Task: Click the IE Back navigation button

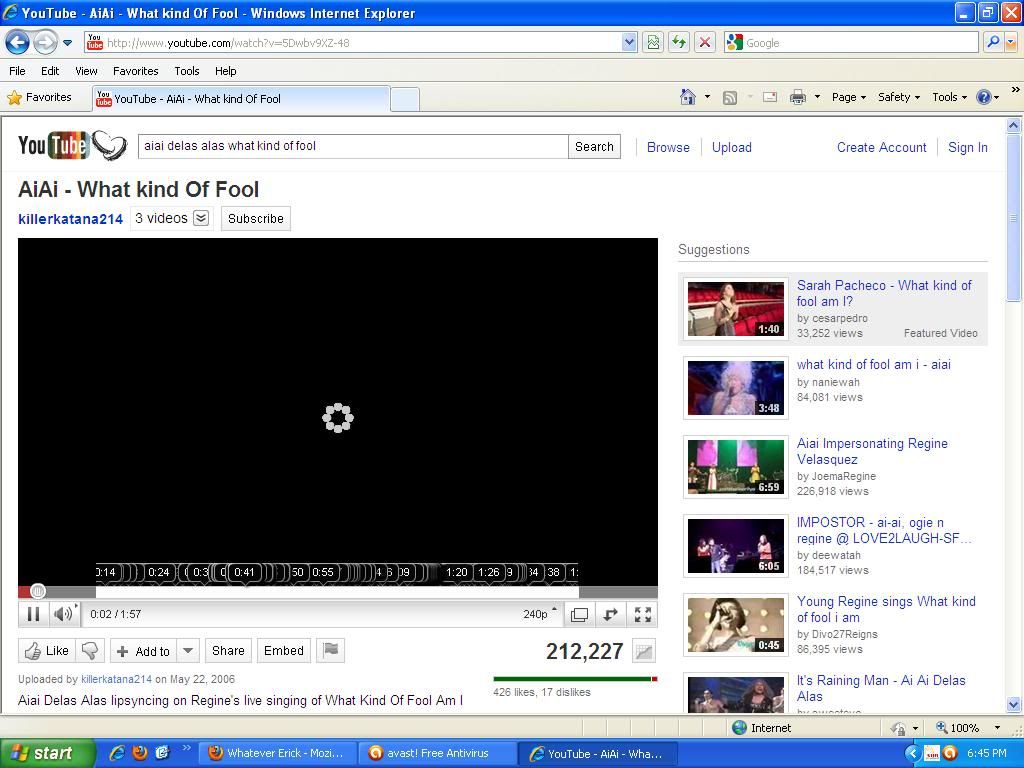Action: pos(18,43)
